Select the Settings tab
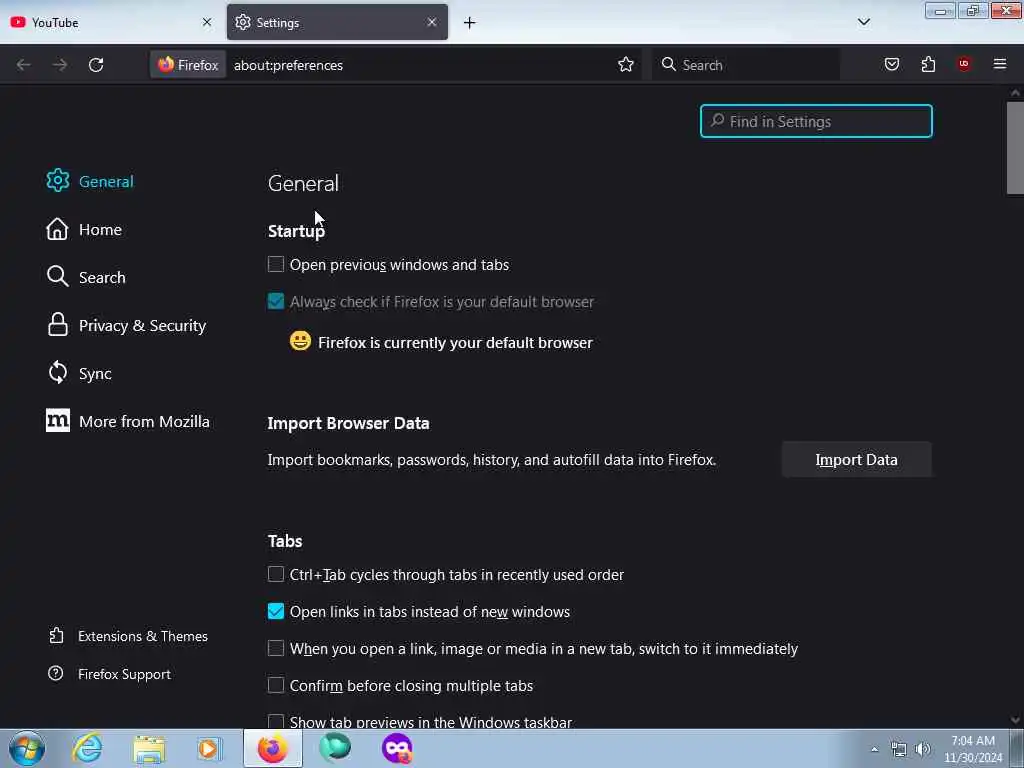 click(337, 22)
